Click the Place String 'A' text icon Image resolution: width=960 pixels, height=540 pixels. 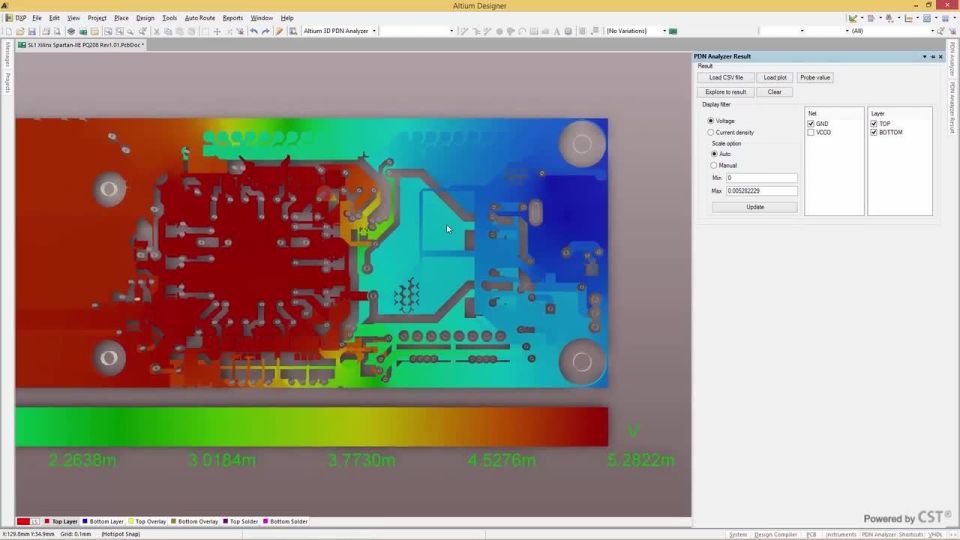(557, 31)
